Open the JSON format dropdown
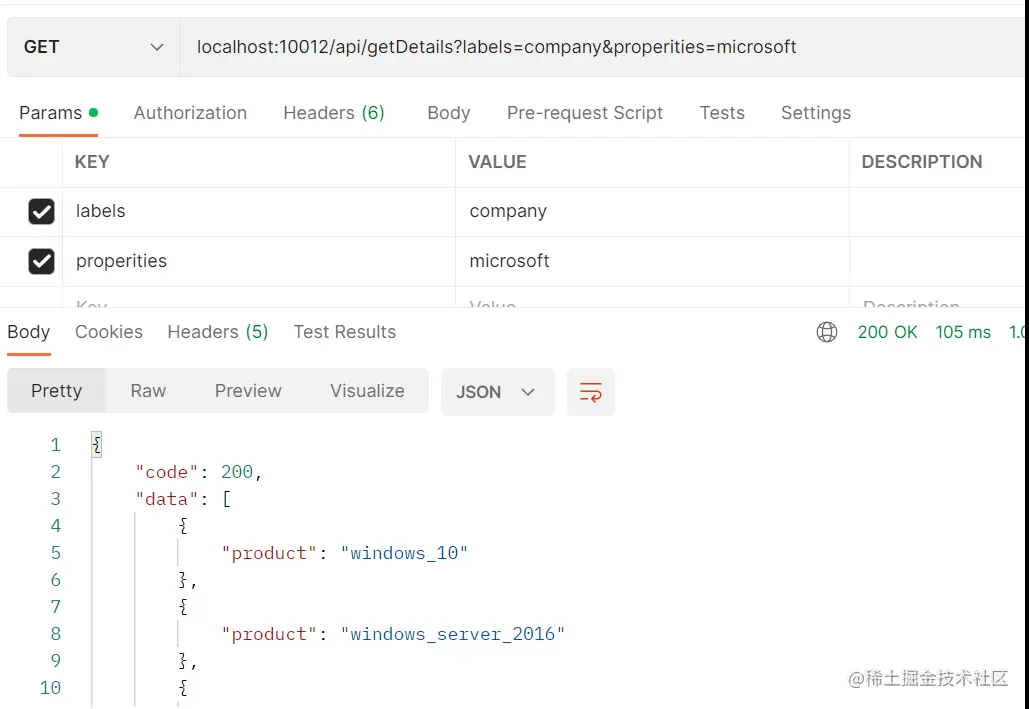 (497, 392)
